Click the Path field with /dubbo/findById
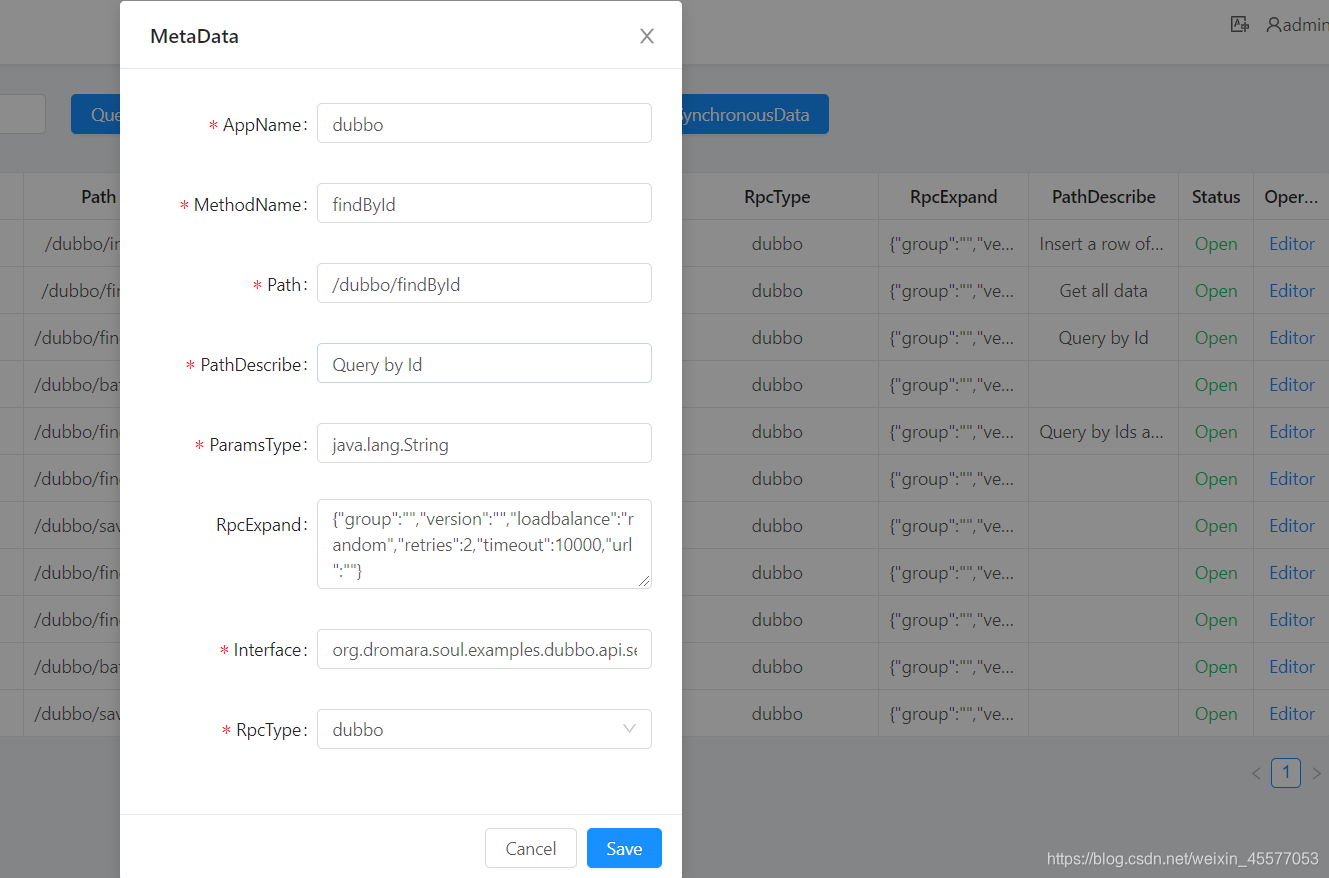The height and width of the screenshot is (878, 1329). 484,284
